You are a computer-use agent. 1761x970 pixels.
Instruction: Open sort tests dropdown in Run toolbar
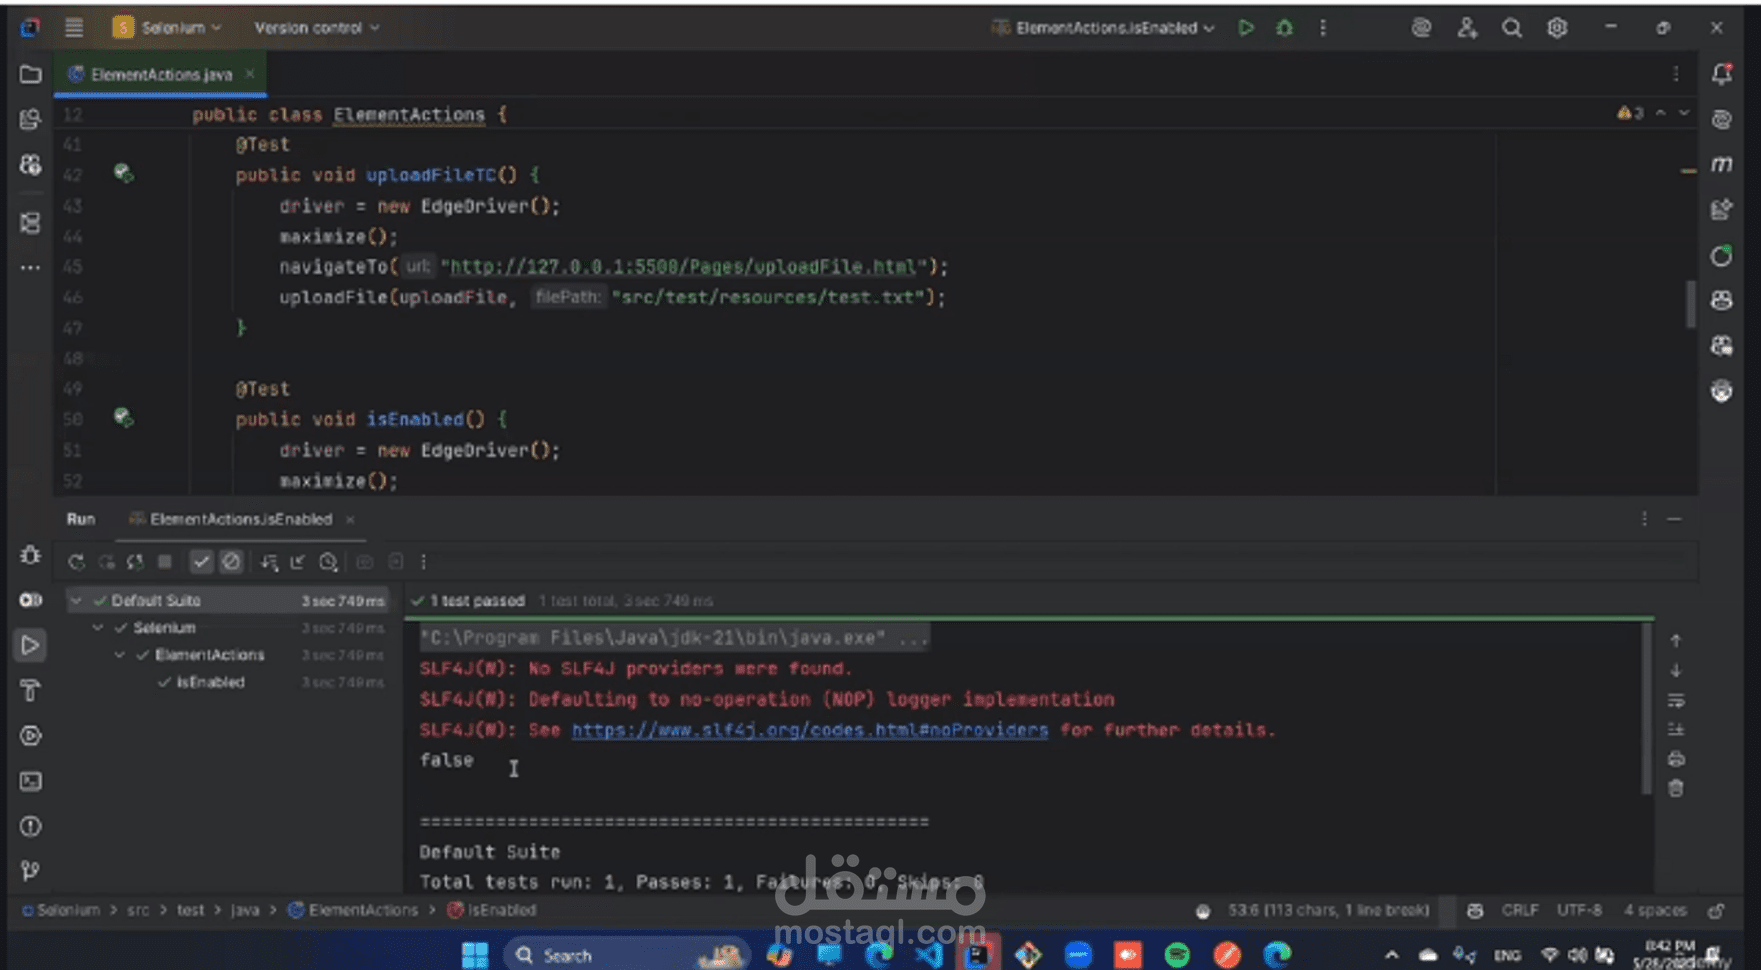[268, 562]
